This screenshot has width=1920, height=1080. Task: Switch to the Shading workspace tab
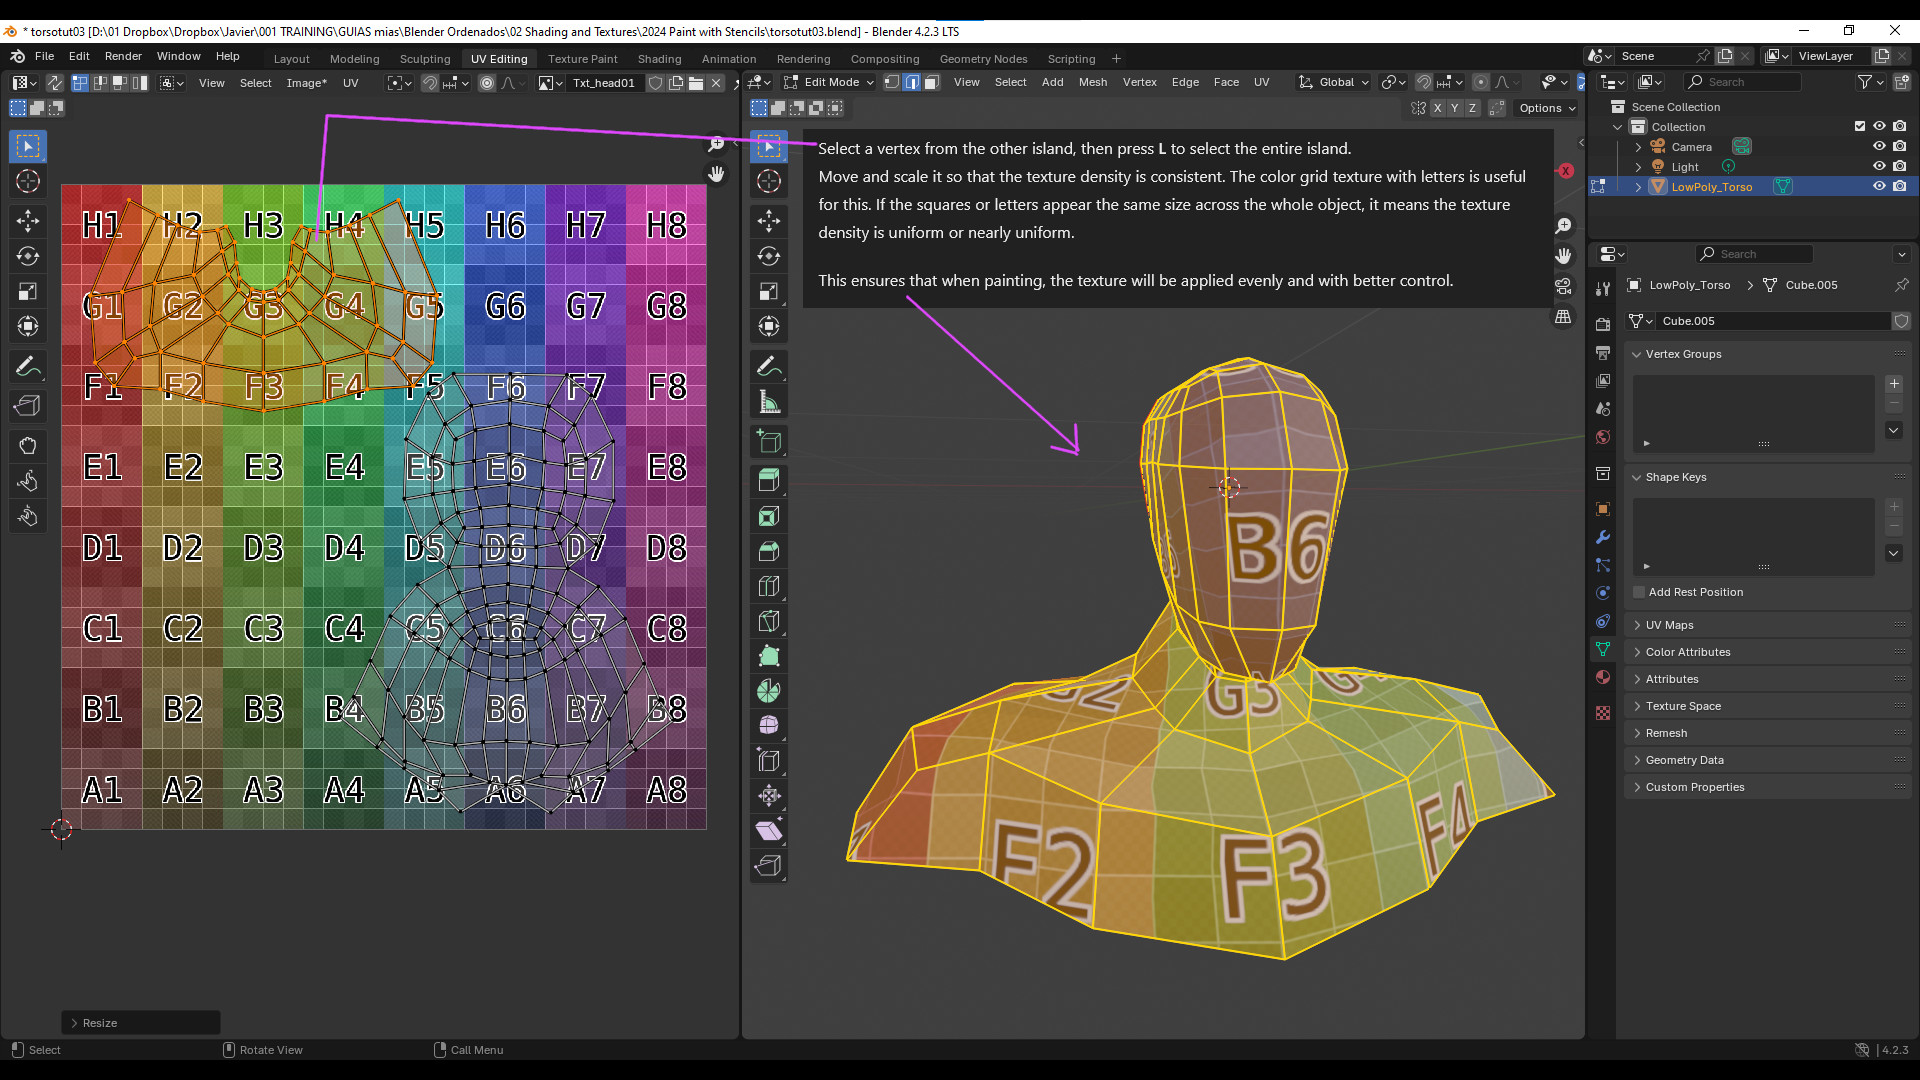[x=659, y=59]
